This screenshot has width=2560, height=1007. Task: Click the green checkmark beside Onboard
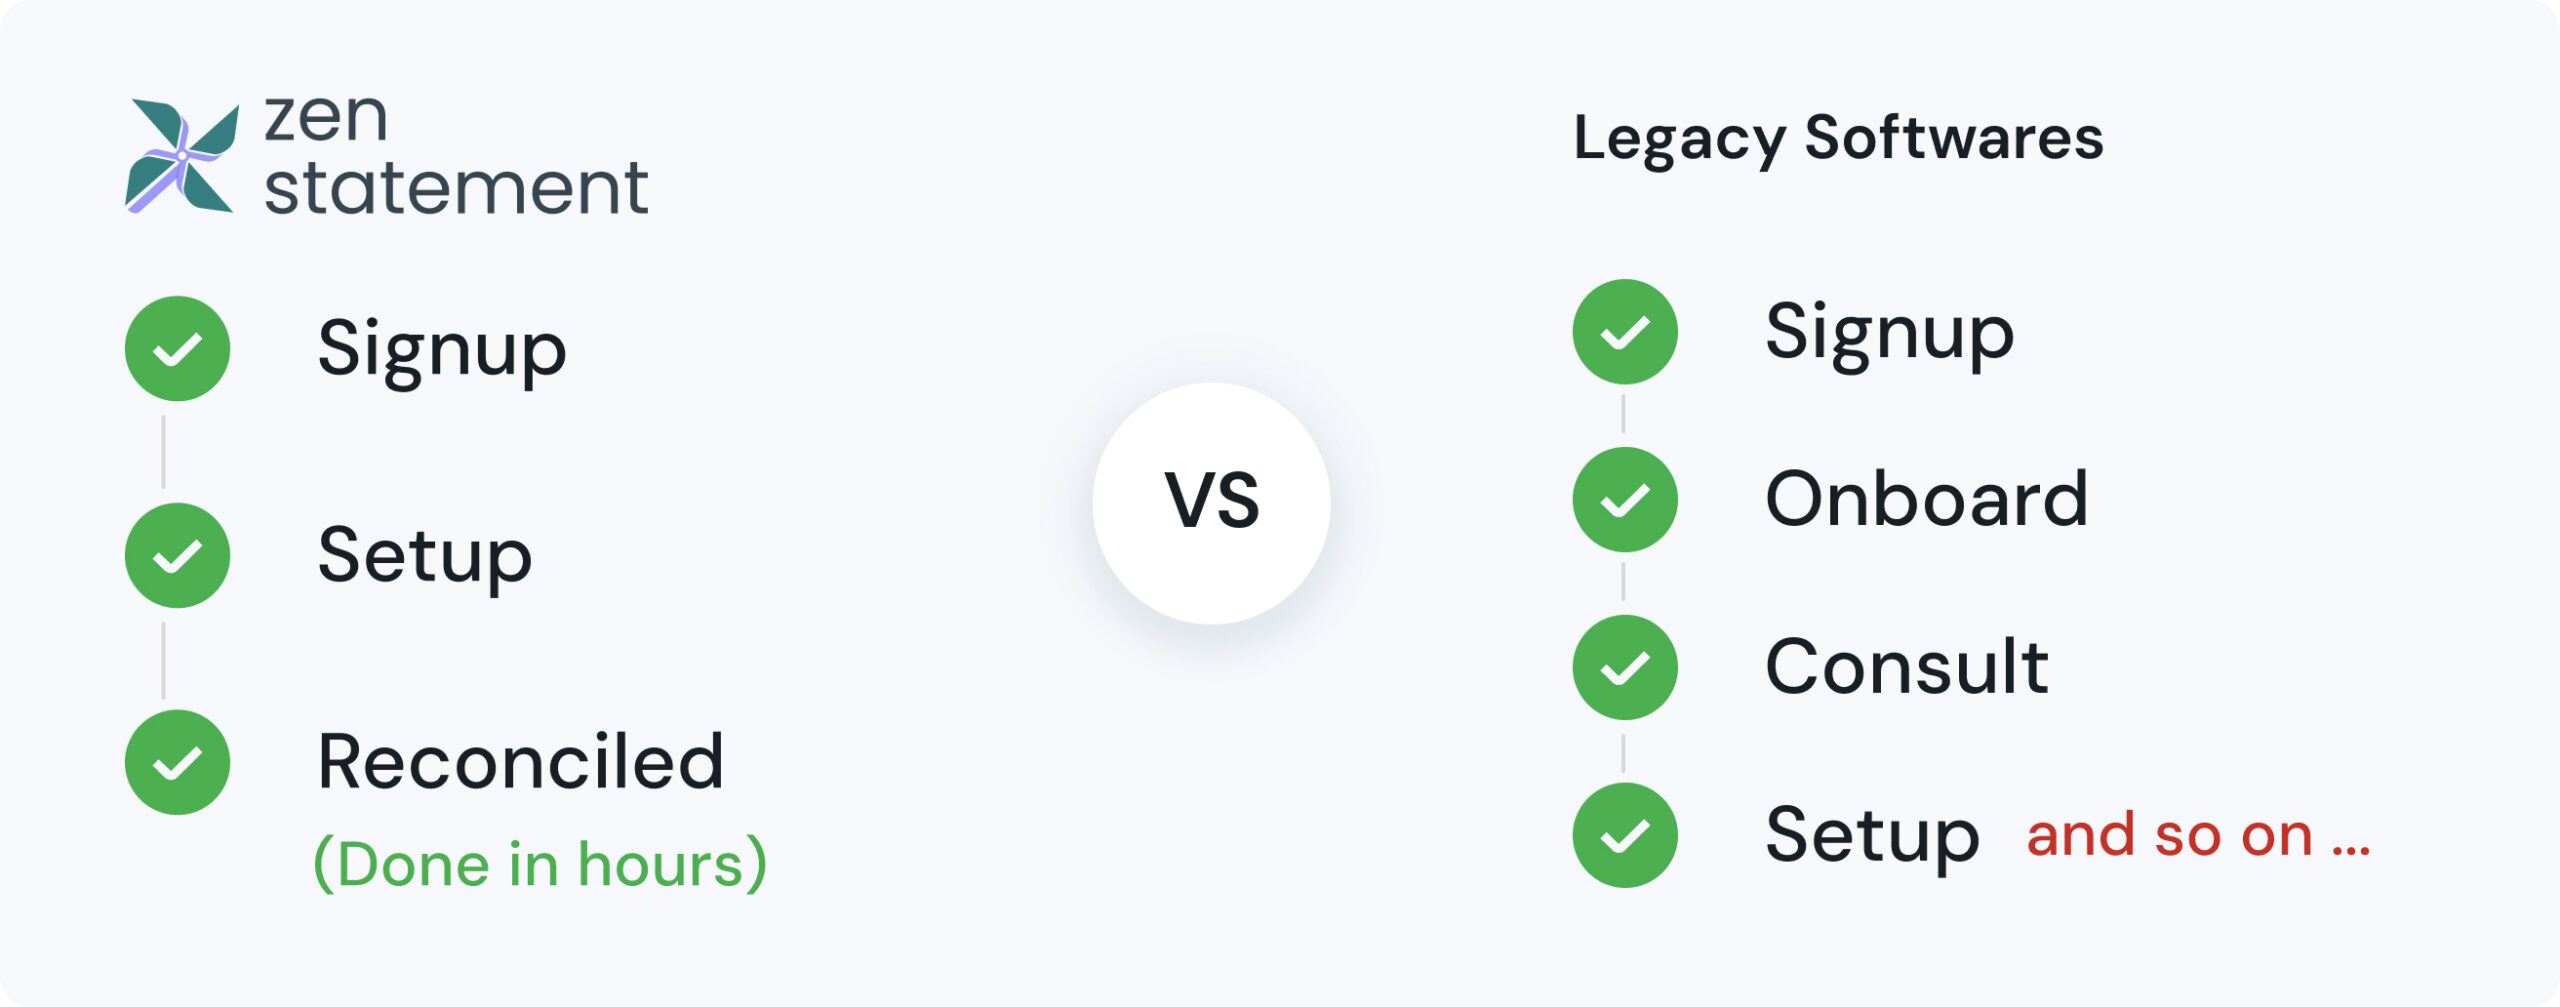[x=1625, y=500]
